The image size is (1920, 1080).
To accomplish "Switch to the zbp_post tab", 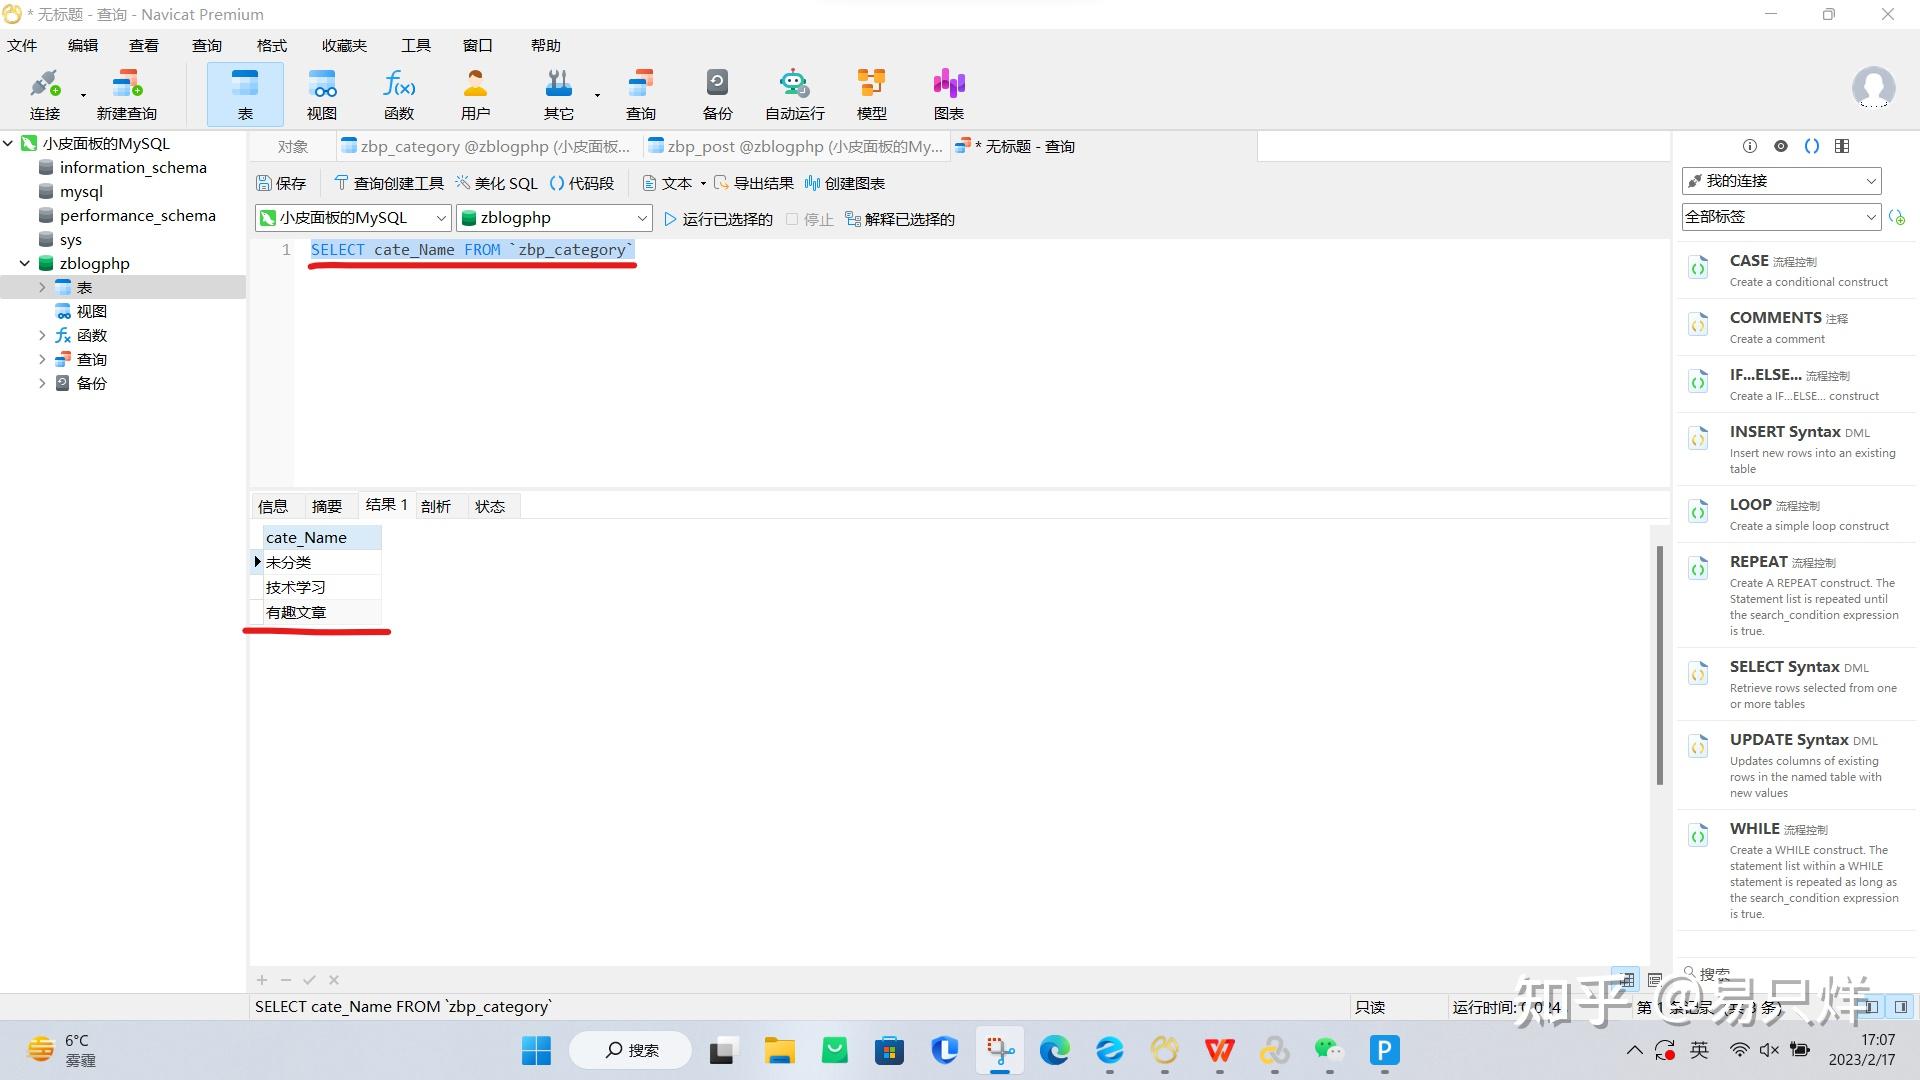I will (x=795, y=146).
